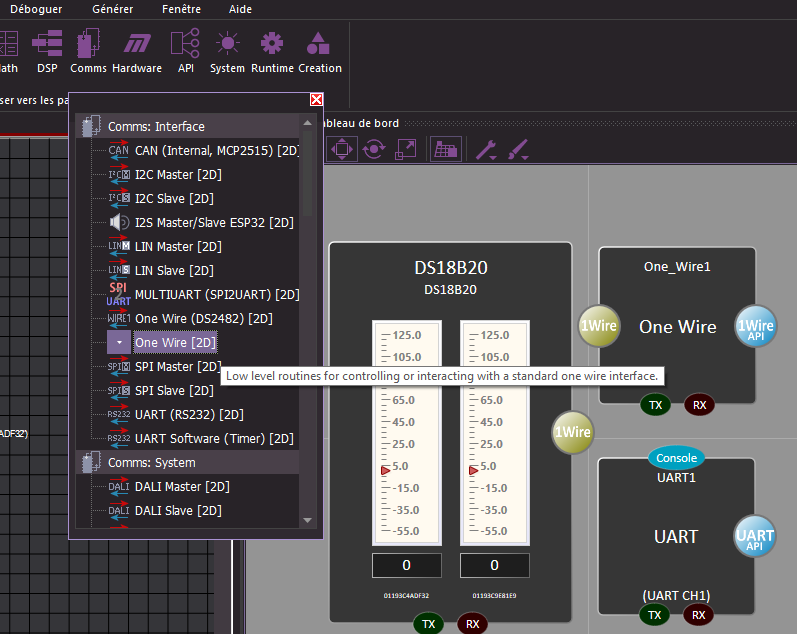Select the rotate view tool in dashboard toolbar

[374, 149]
